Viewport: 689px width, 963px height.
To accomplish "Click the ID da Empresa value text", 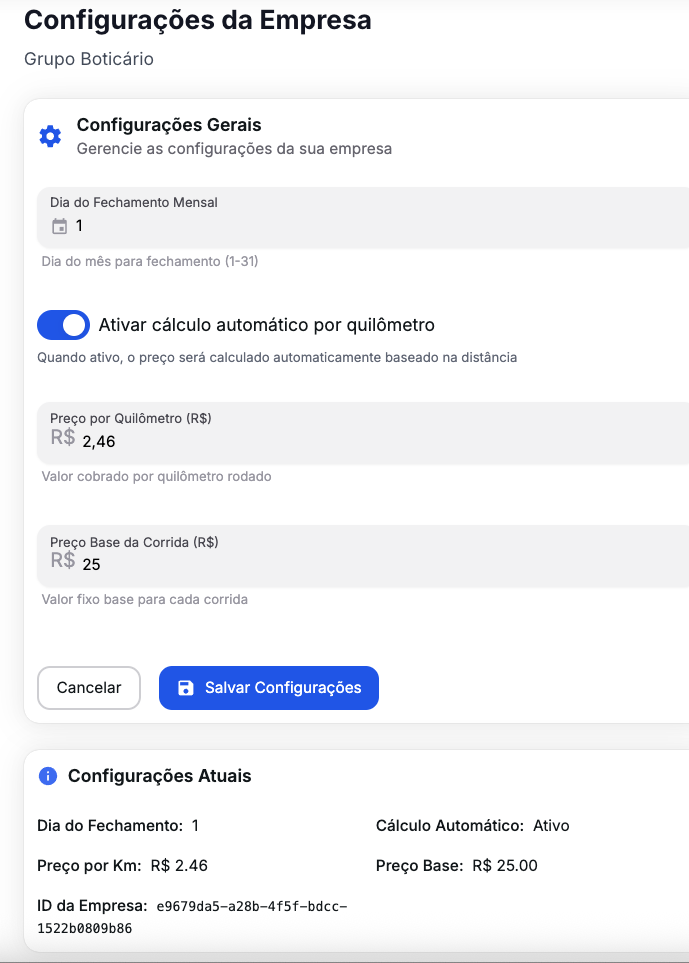I will coord(250,907).
